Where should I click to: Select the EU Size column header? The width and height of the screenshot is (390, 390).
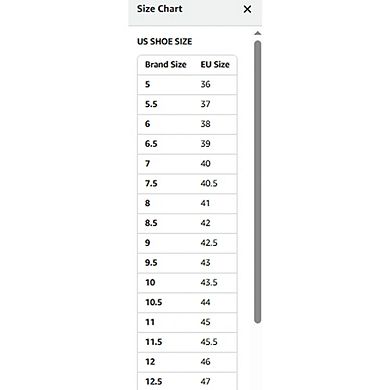click(x=215, y=65)
